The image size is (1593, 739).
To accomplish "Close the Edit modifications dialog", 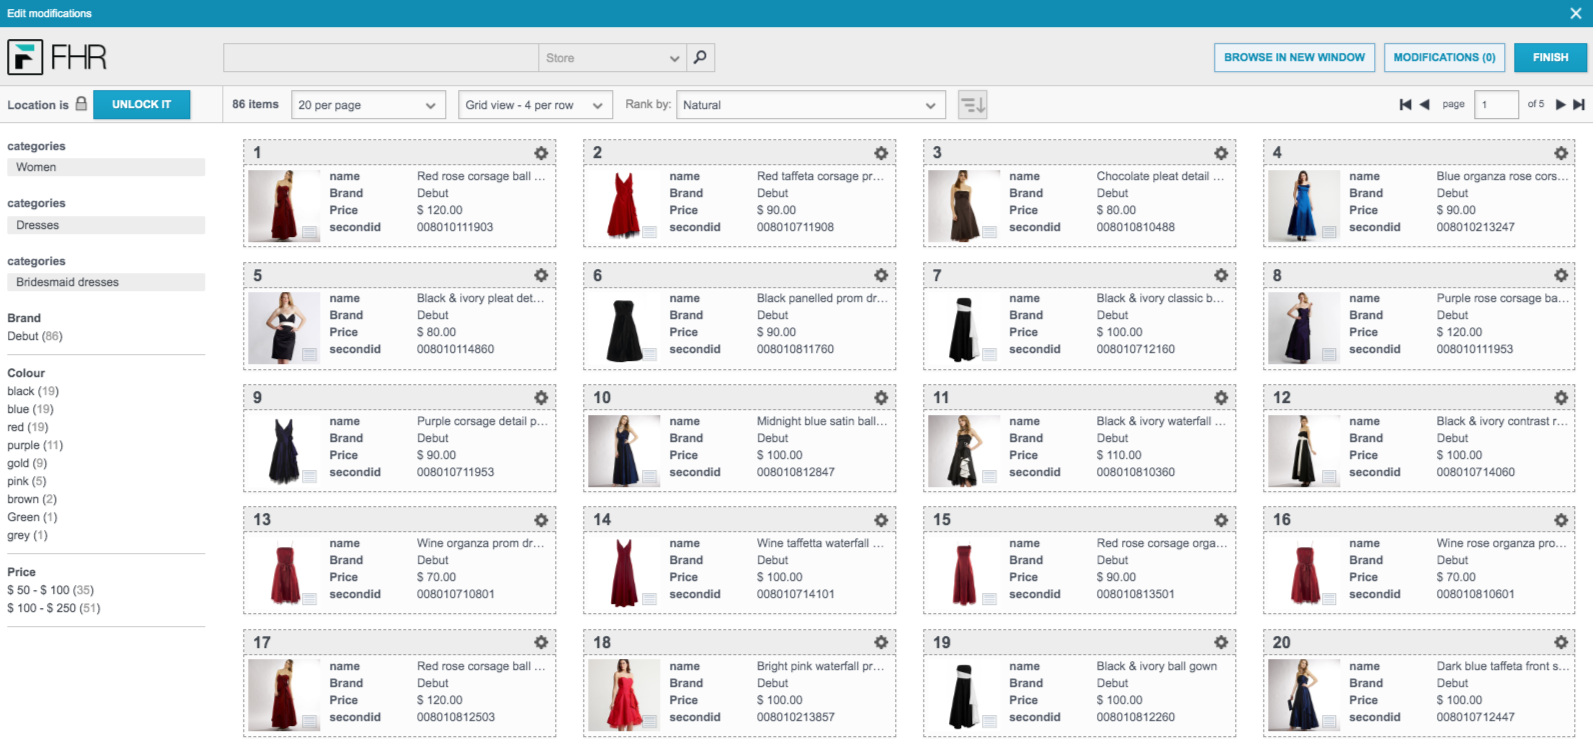I will pyautogui.click(x=1576, y=13).
